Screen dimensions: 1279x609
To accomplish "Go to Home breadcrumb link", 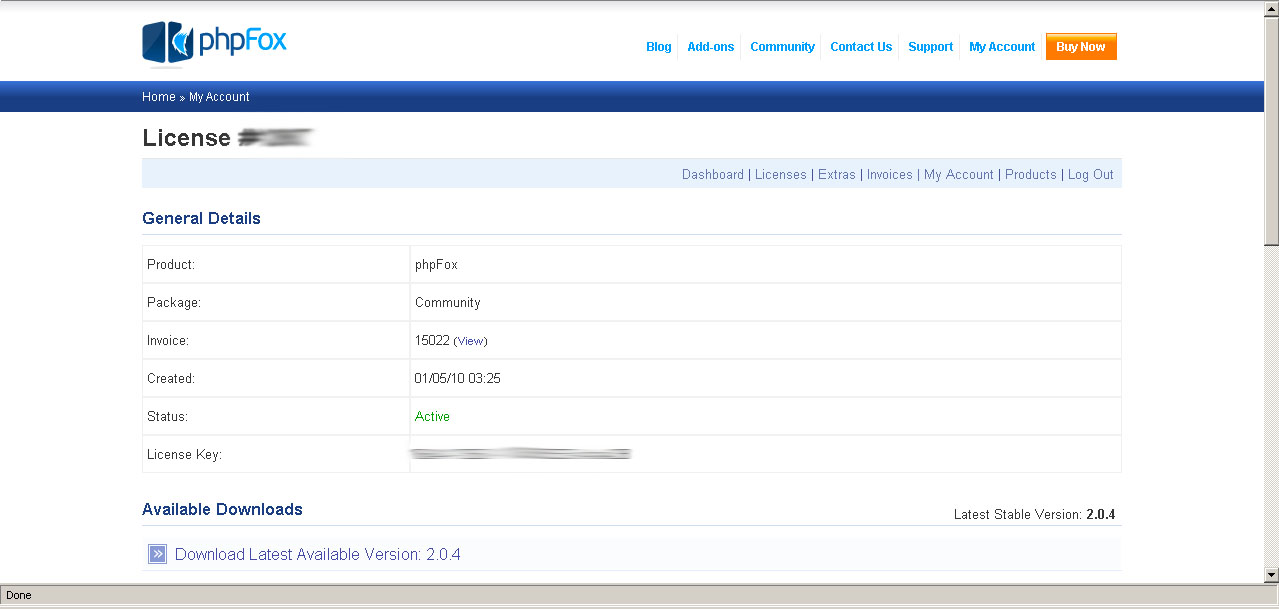I will (x=159, y=97).
